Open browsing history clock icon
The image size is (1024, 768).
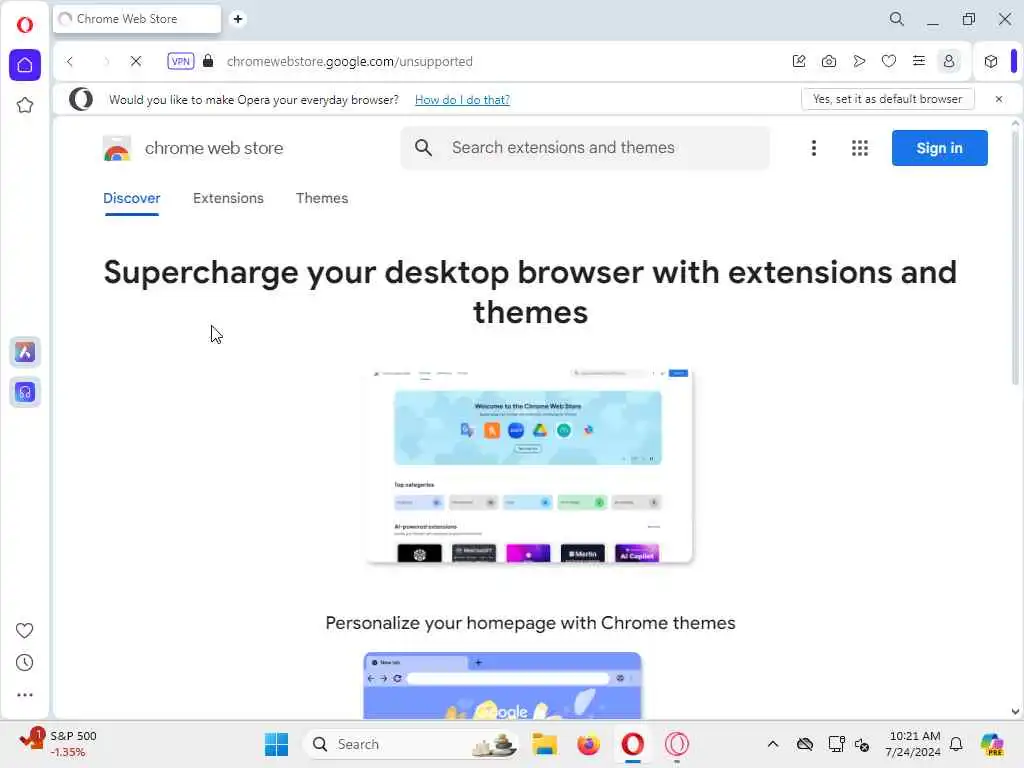coord(24,663)
